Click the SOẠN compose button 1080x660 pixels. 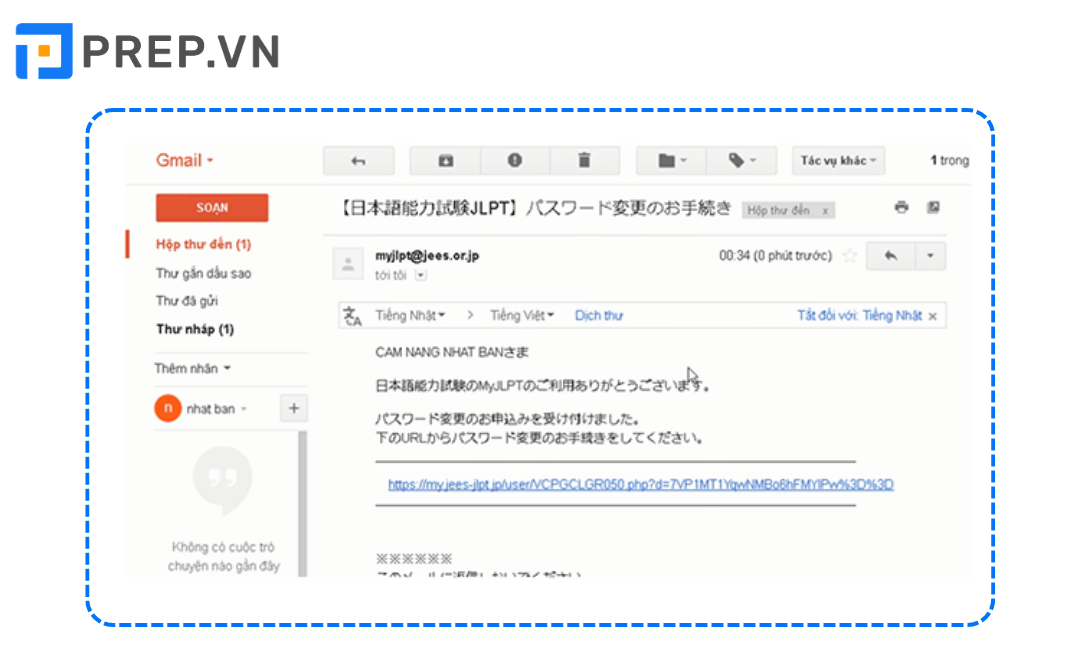click(x=211, y=207)
